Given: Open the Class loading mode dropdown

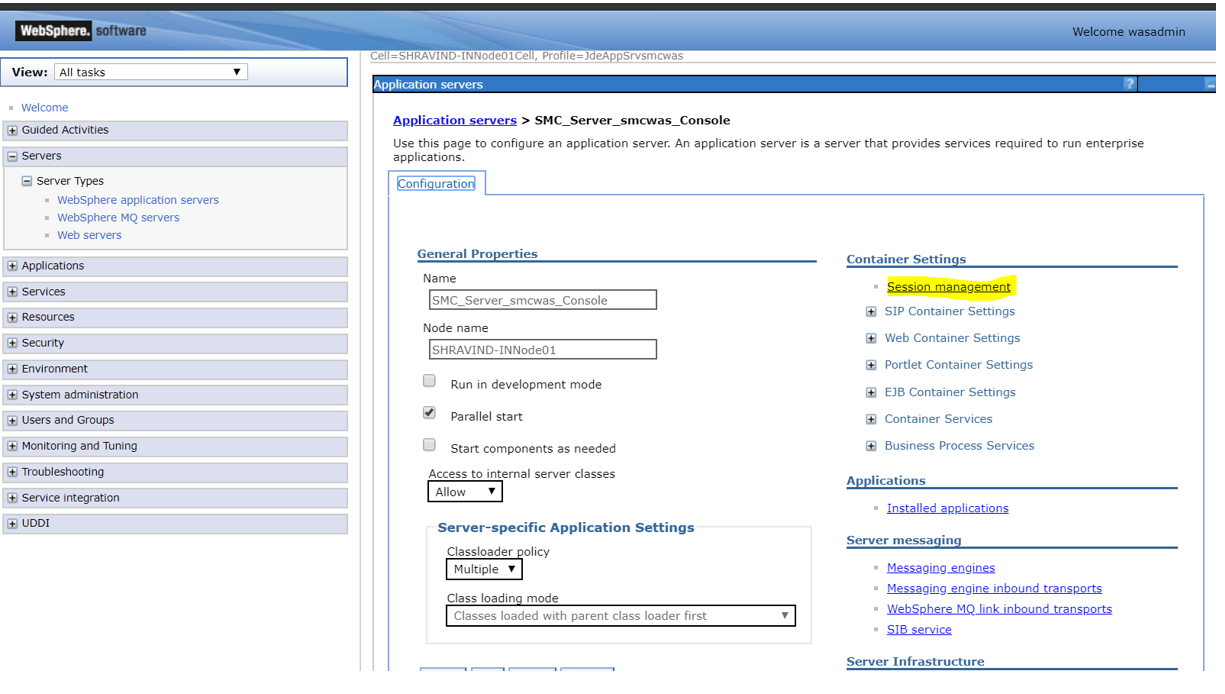Looking at the screenshot, I should (x=621, y=616).
